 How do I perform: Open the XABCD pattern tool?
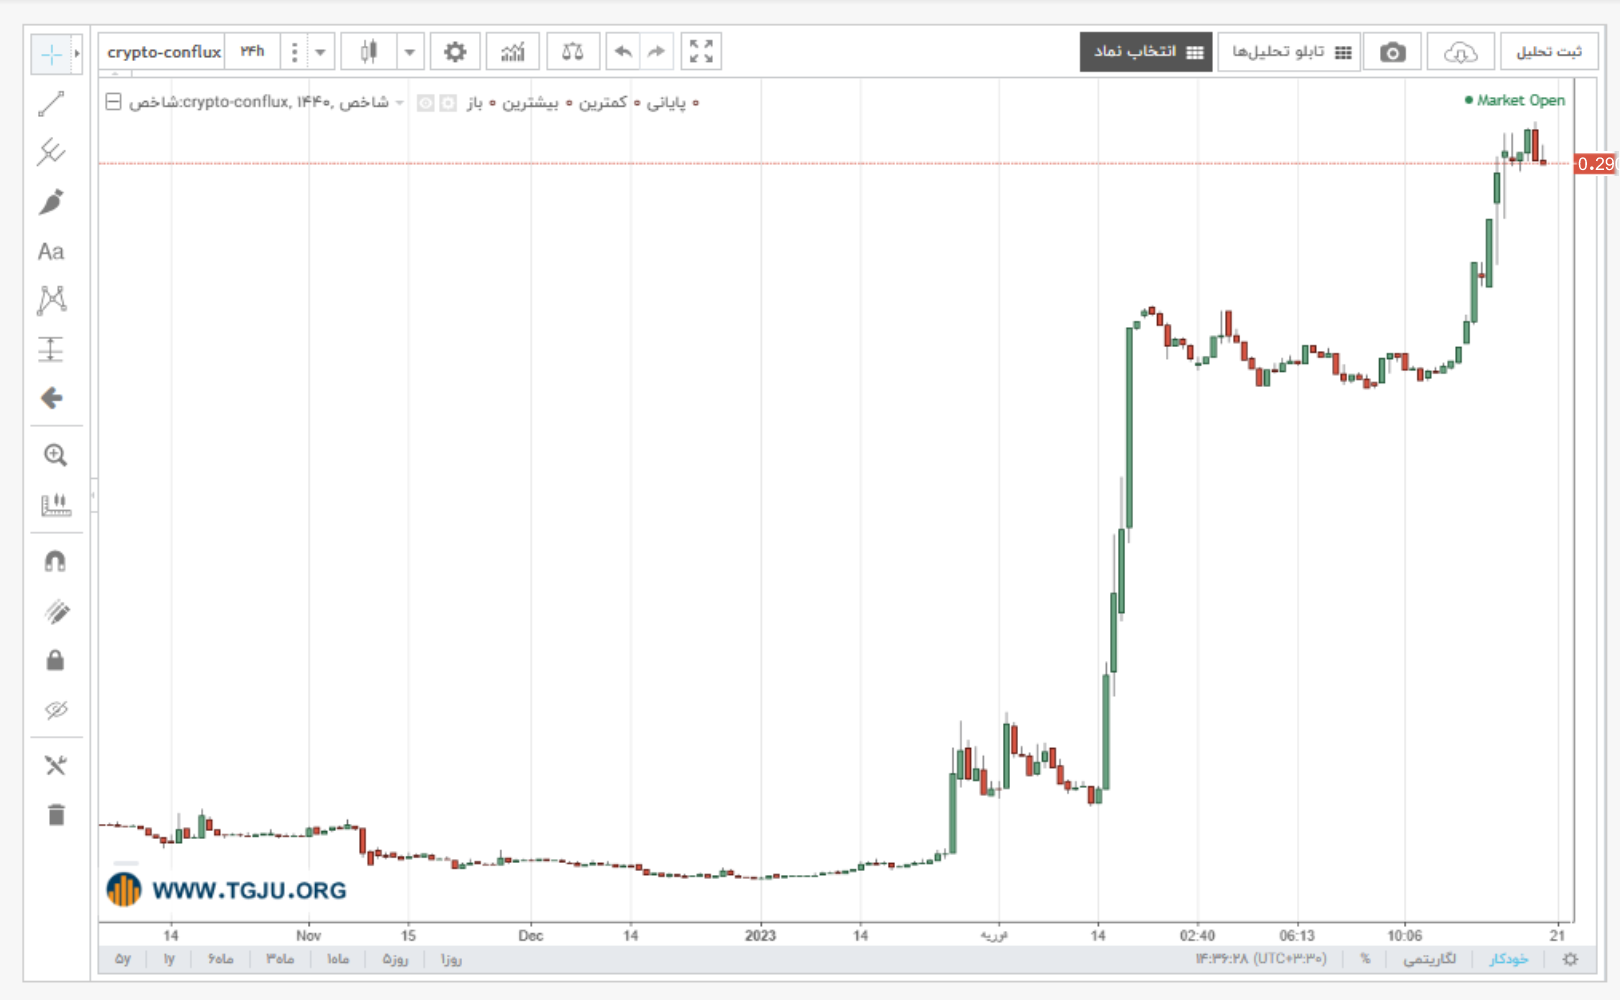tap(51, 300)
